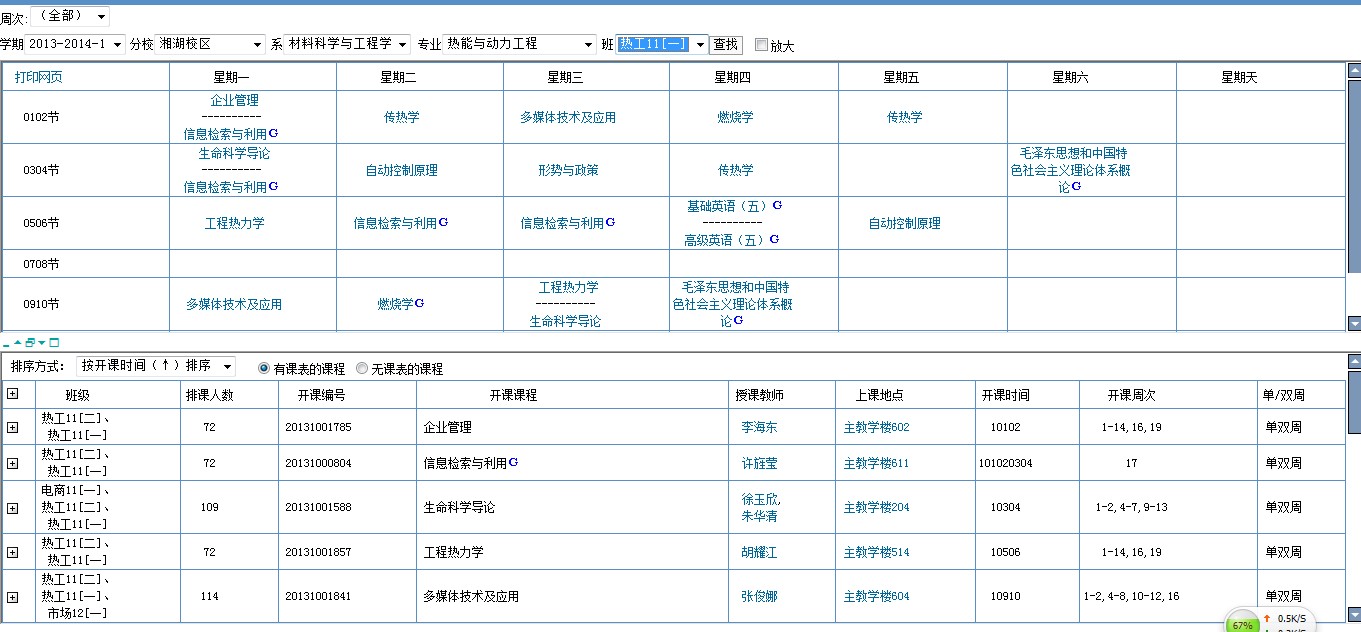Screen dimensions: 1361x632
Task: Click course list scrollbar up arrow
Action: click(x=1354, y=360)
